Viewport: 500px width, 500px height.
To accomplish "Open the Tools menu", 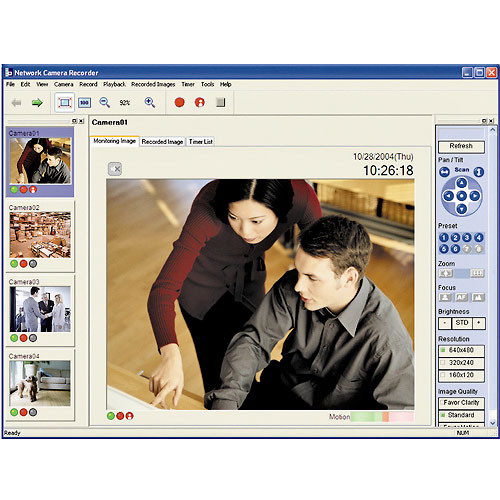I will pyautogui.click(x=207, y=84).
